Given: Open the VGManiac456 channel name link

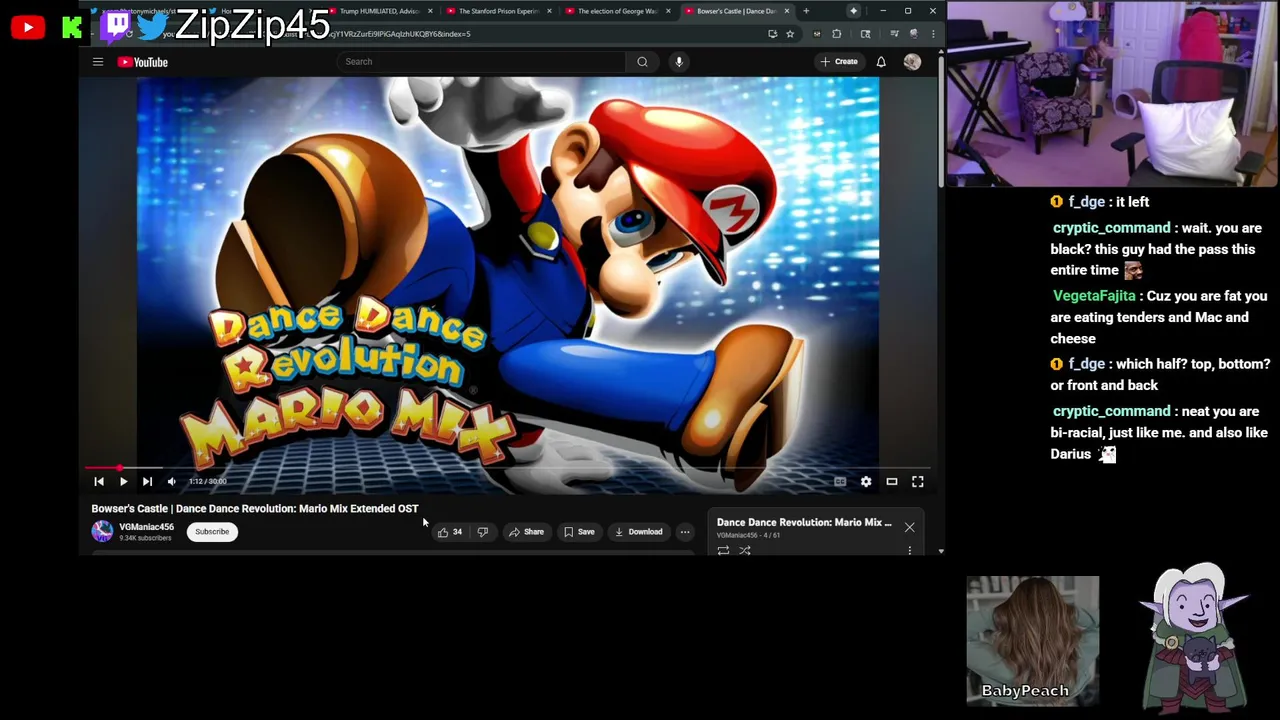Looking at the screenshot, I should click(x=147, y=527).
